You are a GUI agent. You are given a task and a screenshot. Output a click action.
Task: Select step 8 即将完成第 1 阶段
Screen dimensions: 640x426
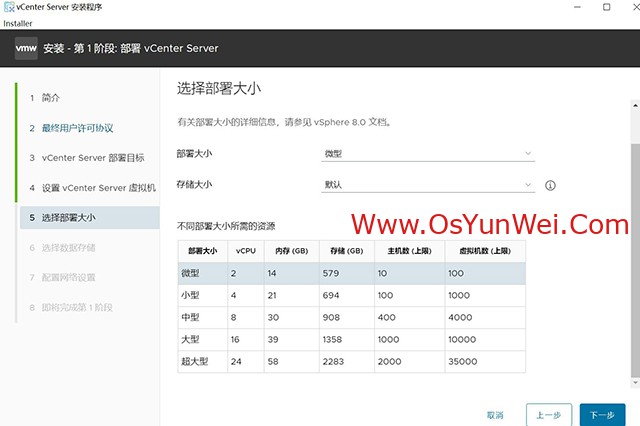(71, 307)
